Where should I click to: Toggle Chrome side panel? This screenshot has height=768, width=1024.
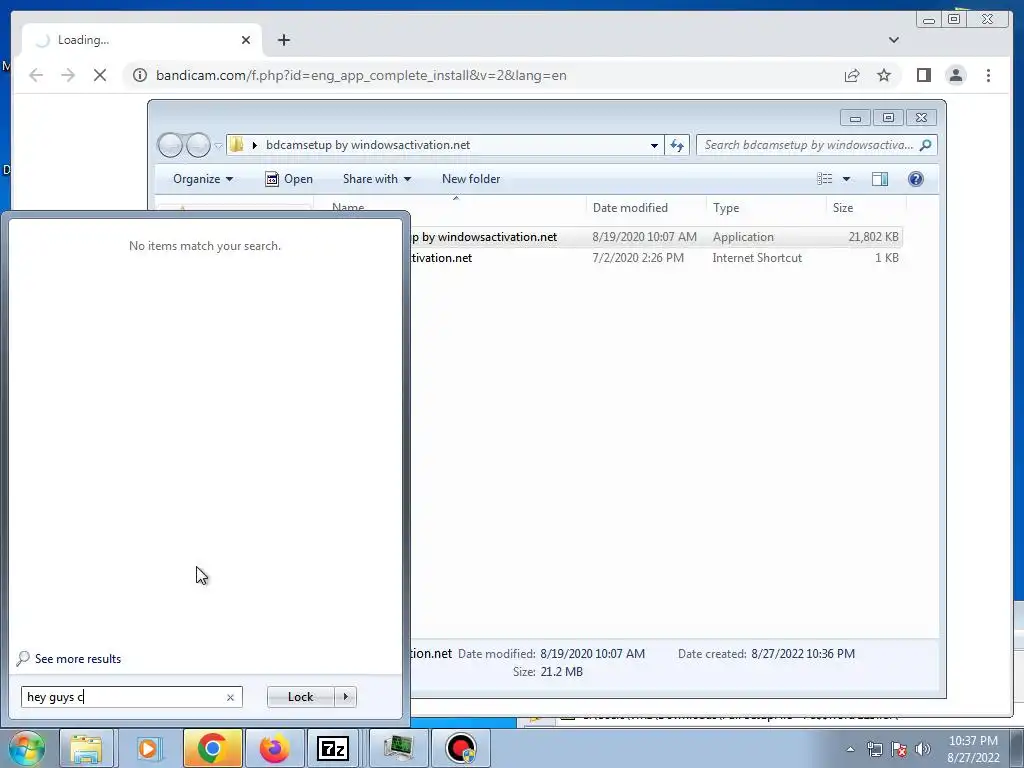tap(923, 75)
